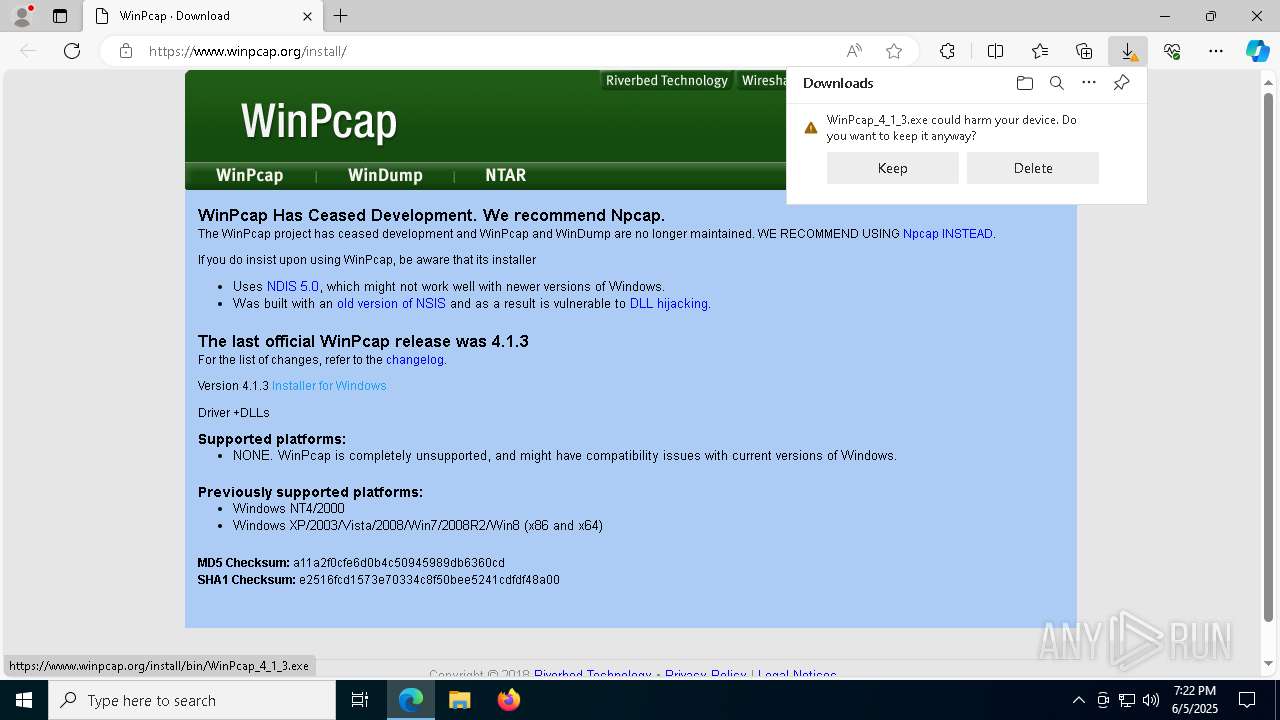The image size is (1280, 720).
Task: Open the network tray icon
Action: coord(1127,700)
